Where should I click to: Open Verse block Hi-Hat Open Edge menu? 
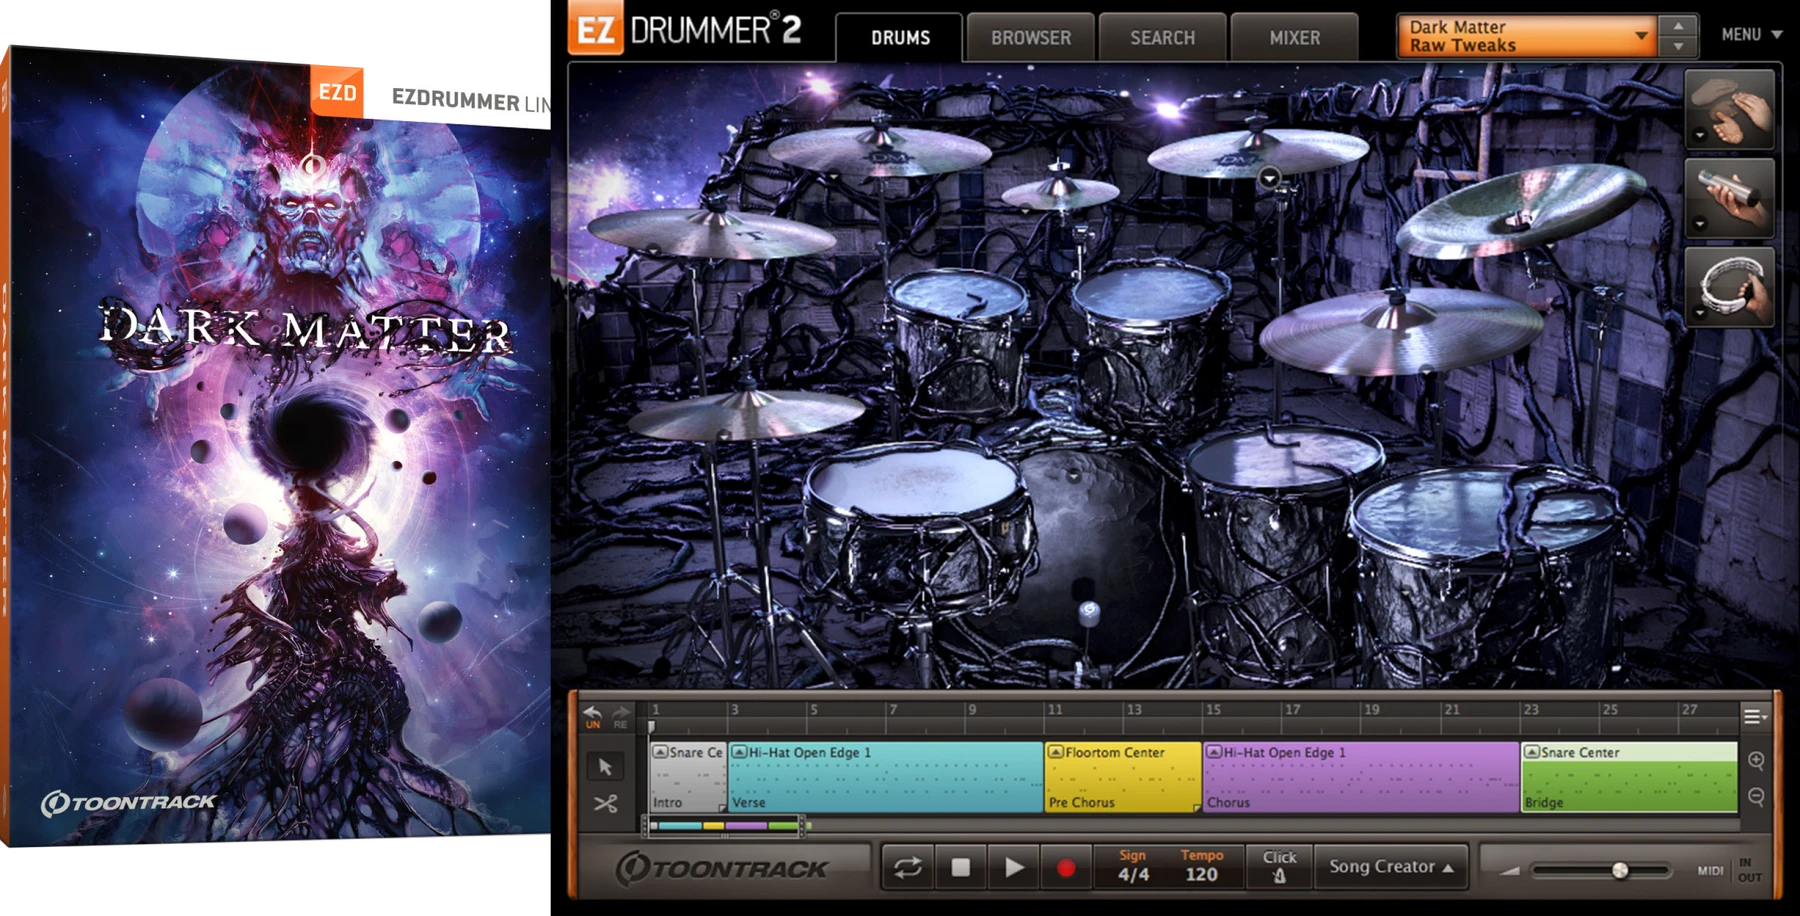tap(739, 752)
